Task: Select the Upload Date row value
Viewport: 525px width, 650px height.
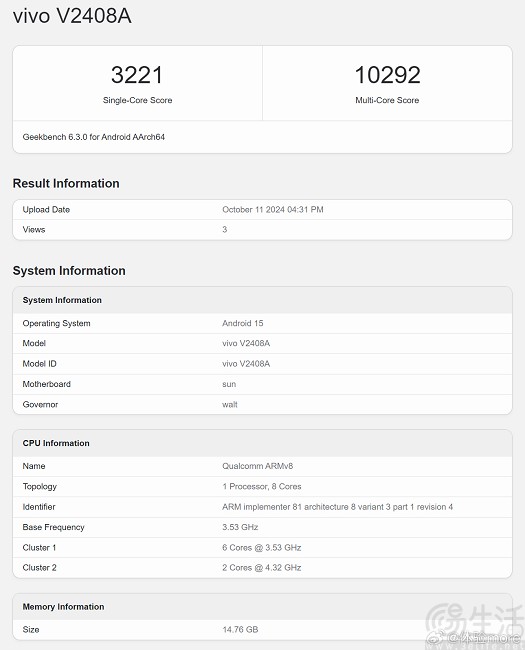Action: [x=272, y=210]
